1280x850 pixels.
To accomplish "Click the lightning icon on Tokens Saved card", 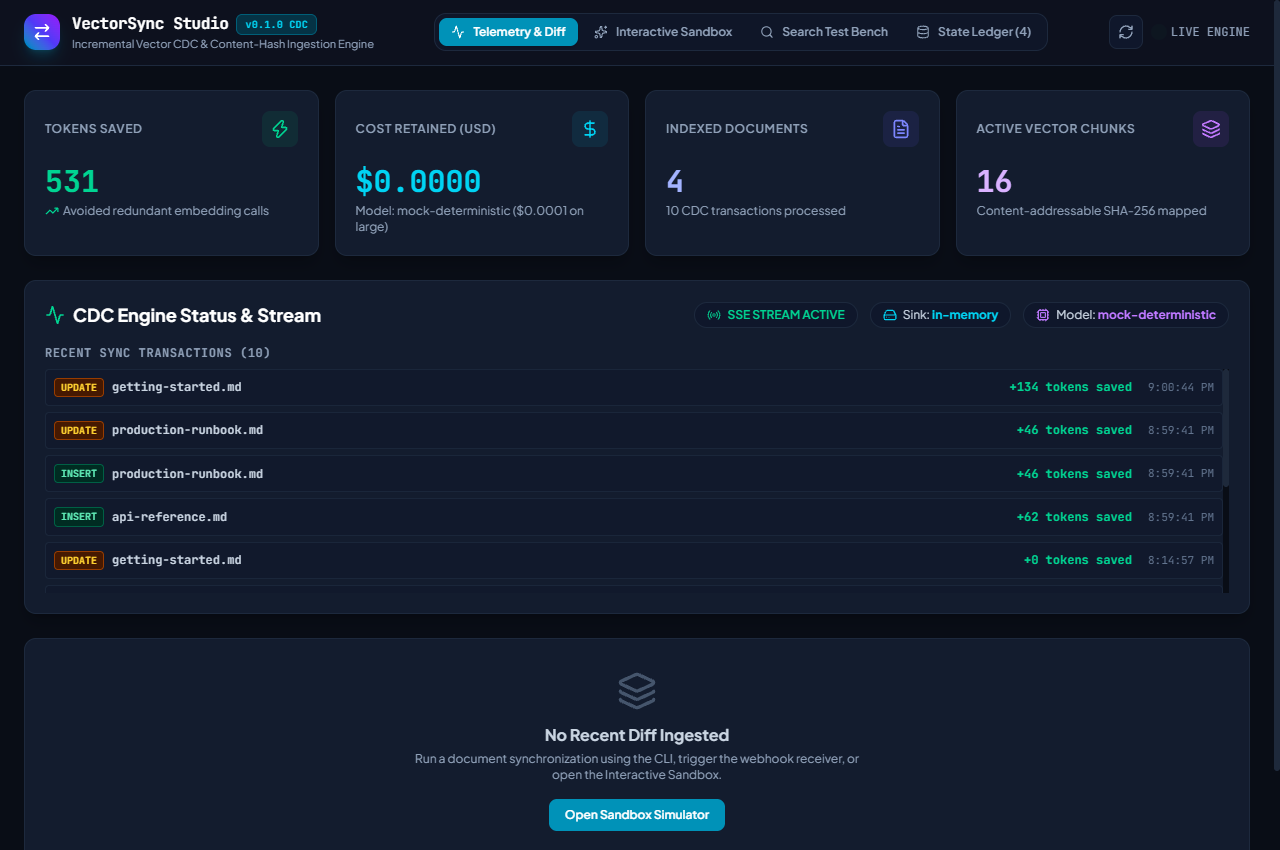I will pyautogui.click(x=280, y=129).
